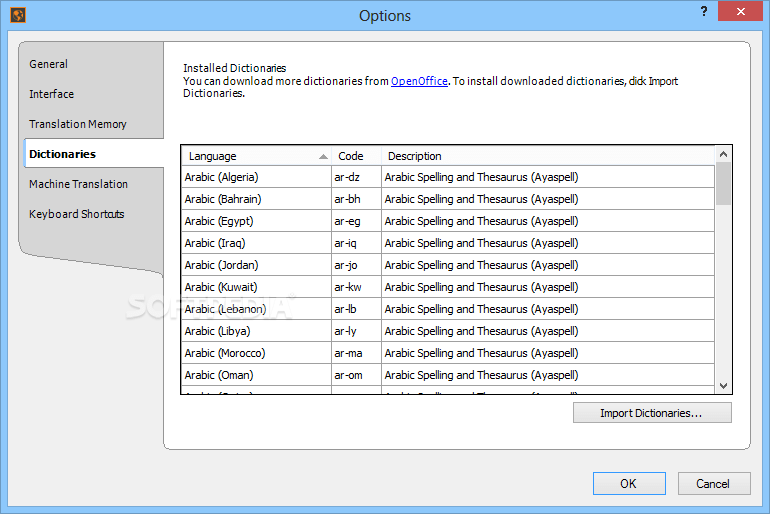Select the Arabic (Oman) row
Screen dimensions: 770x514
(x=448, y=375)
